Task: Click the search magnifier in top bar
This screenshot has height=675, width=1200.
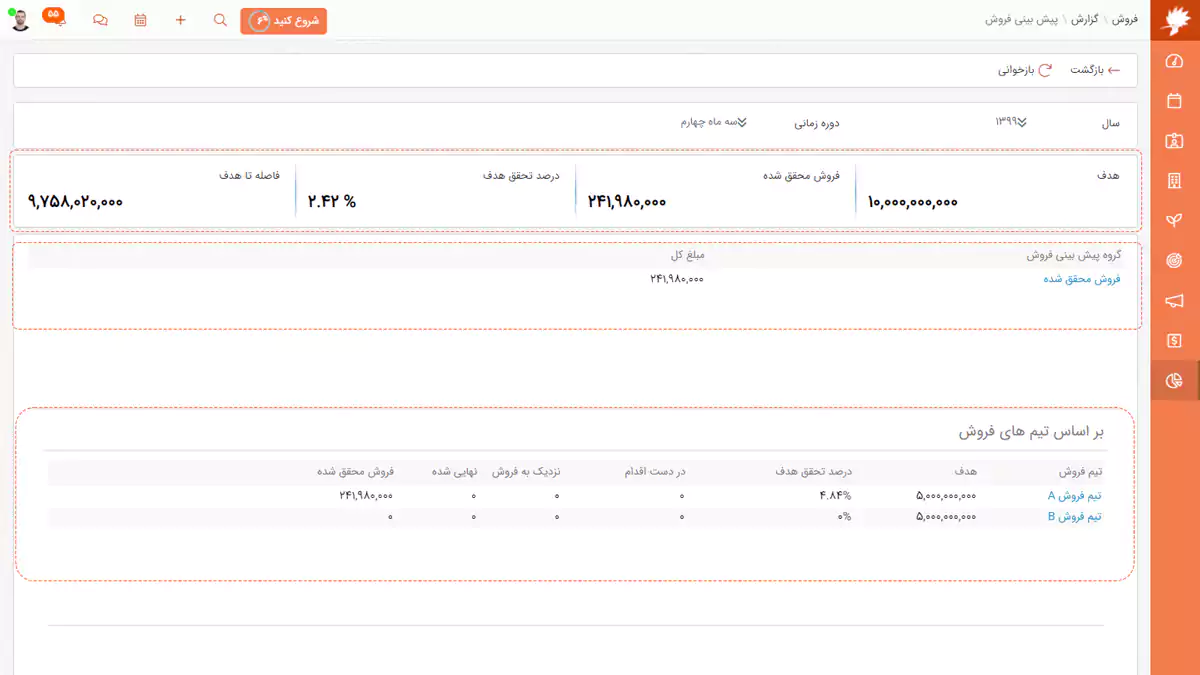Action: coord(221,20)
